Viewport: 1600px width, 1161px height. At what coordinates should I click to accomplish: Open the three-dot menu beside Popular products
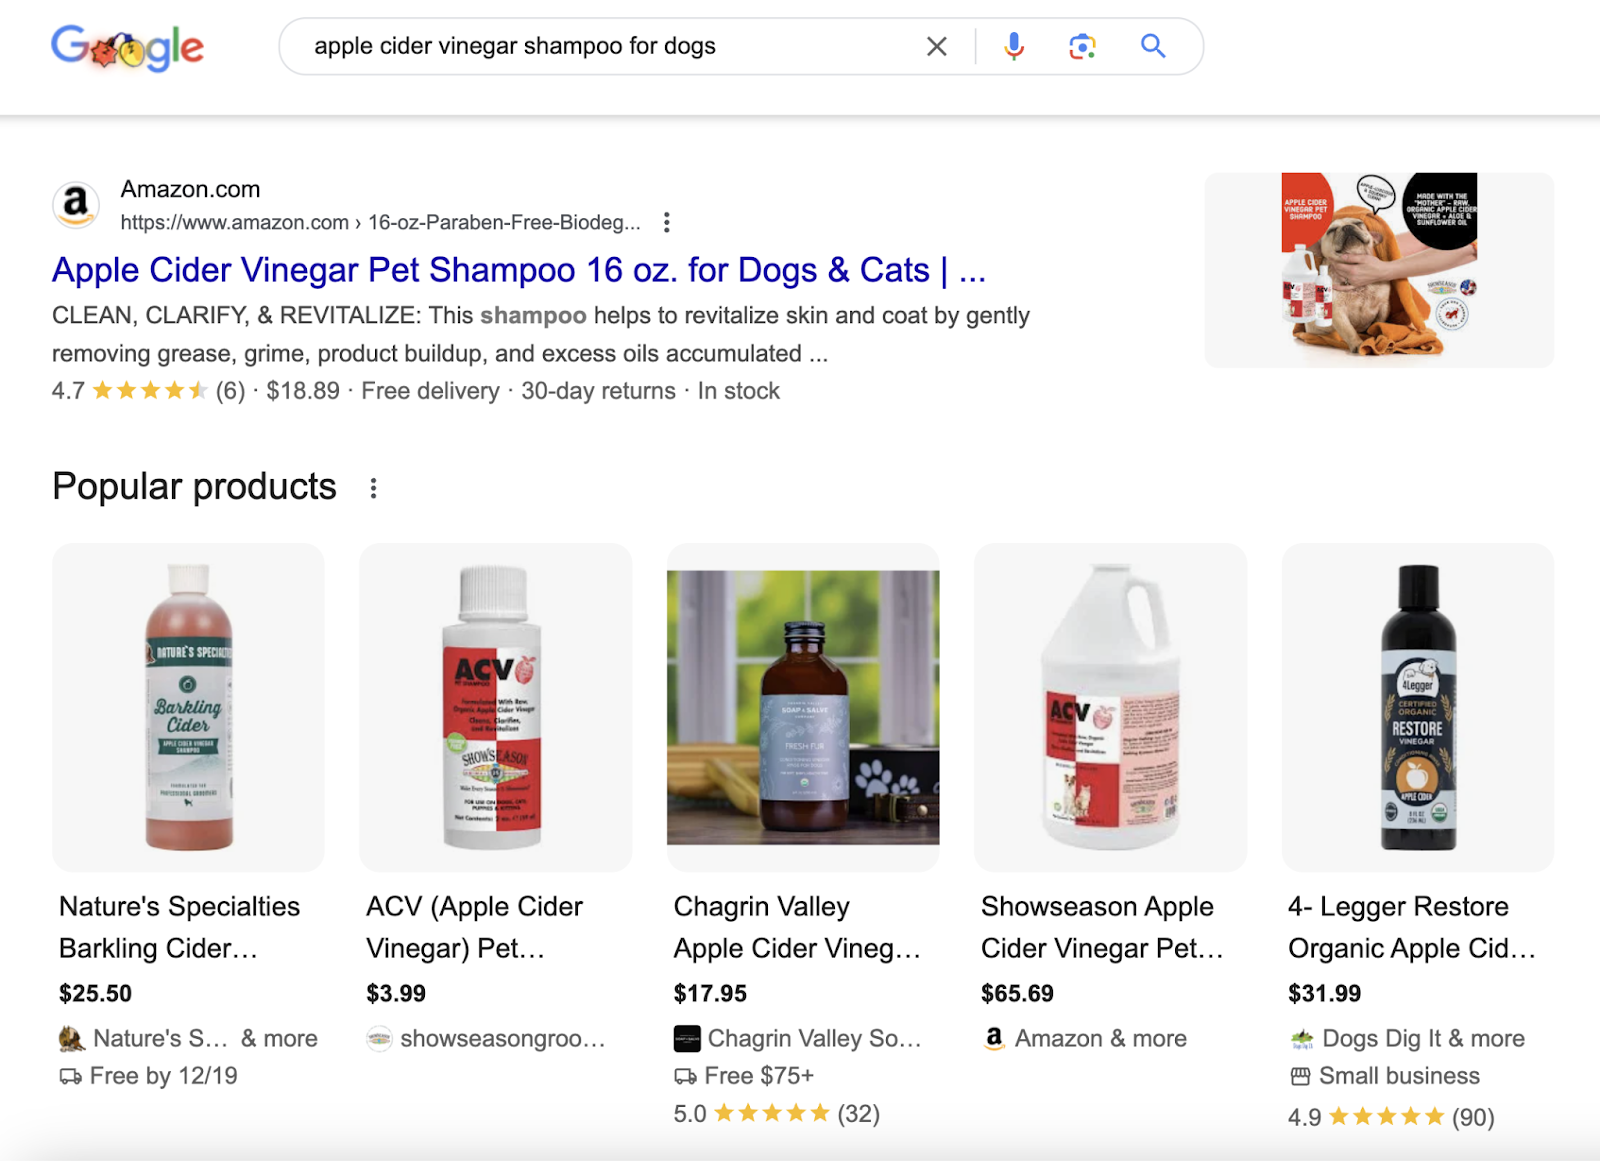(x=373, y=489)
